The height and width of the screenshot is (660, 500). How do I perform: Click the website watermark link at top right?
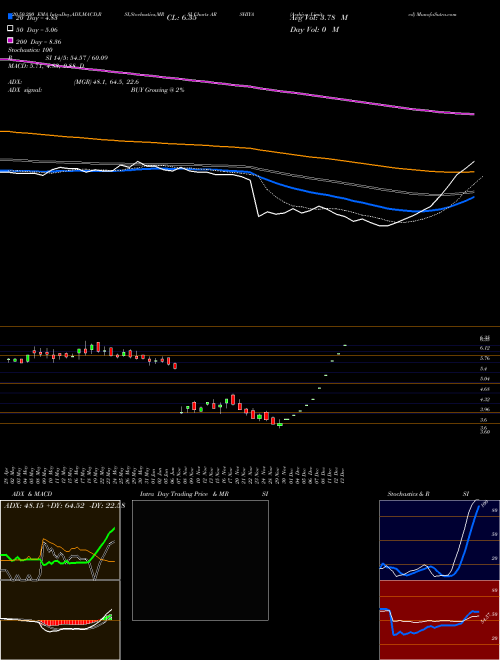tap(432, 14)
